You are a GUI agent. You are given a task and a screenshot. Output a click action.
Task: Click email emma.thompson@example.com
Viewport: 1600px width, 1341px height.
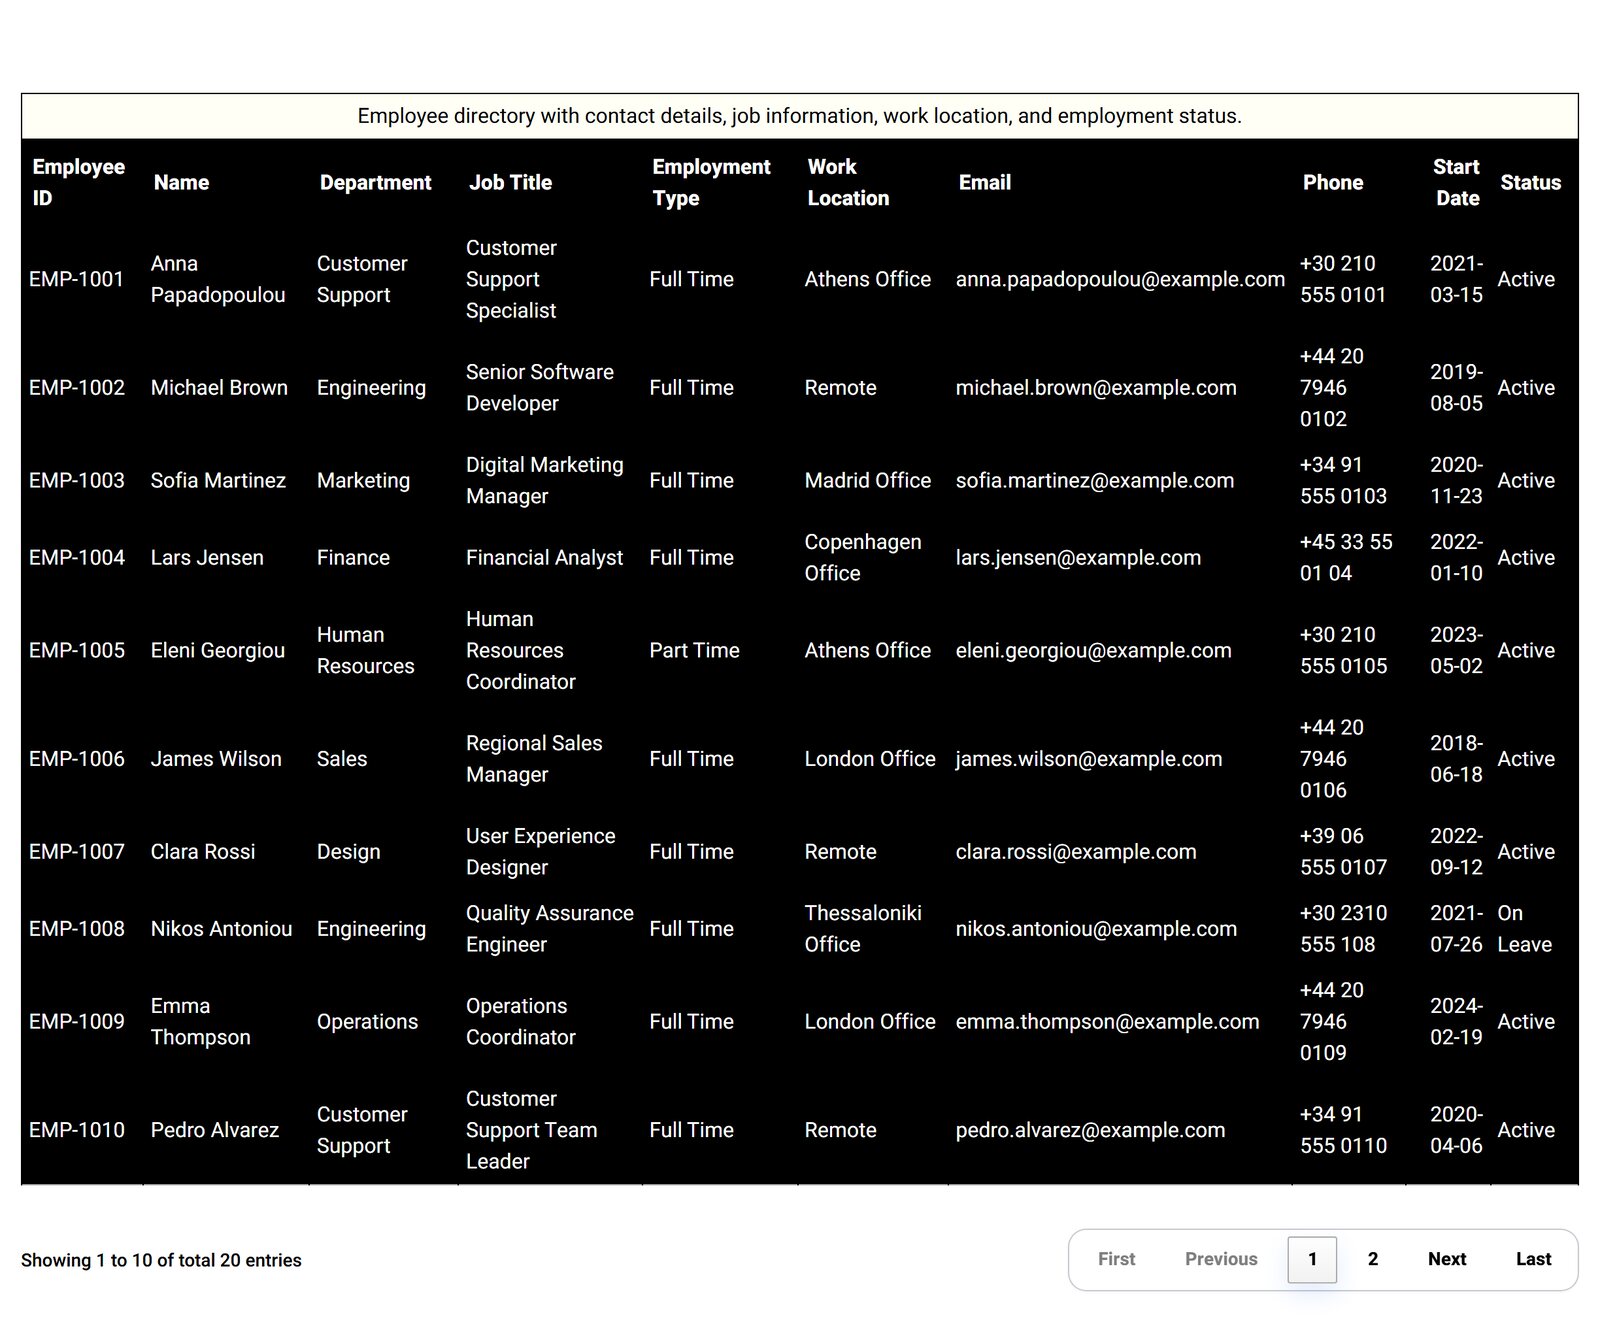tap(1107, 1022)
